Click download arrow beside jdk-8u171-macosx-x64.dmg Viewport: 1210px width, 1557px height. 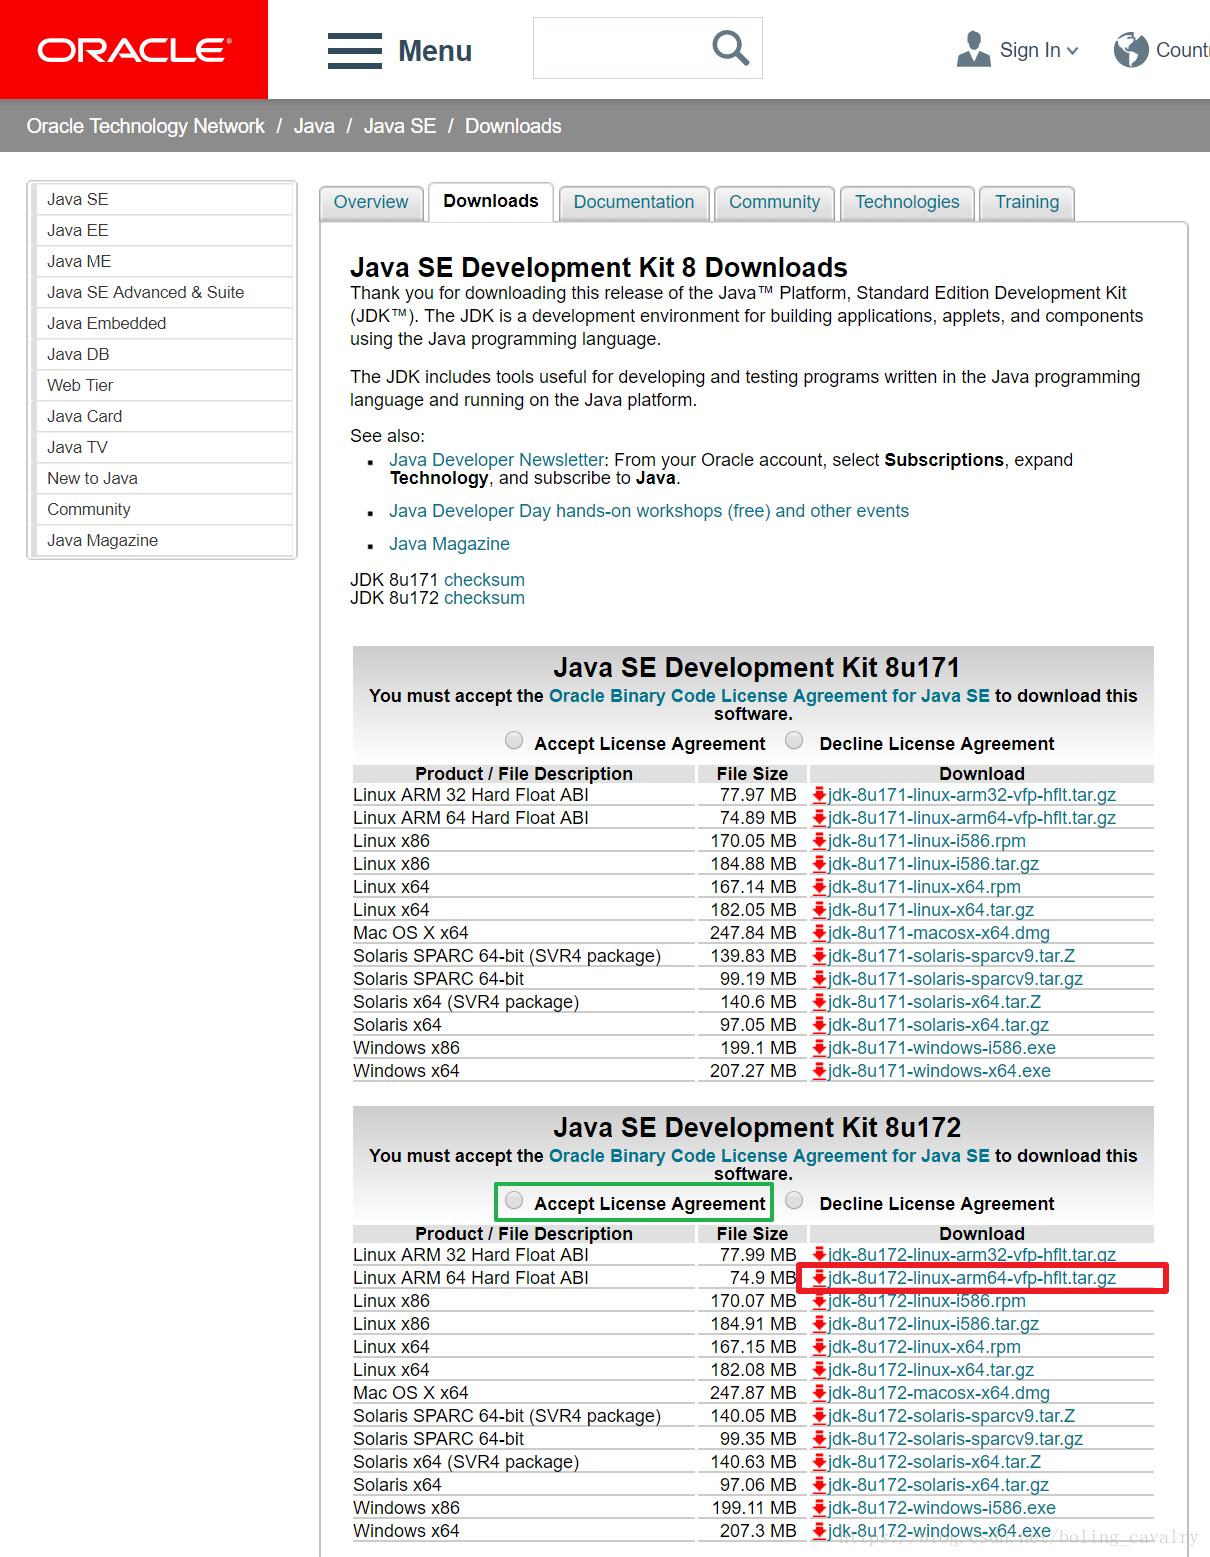coord(818,932)
